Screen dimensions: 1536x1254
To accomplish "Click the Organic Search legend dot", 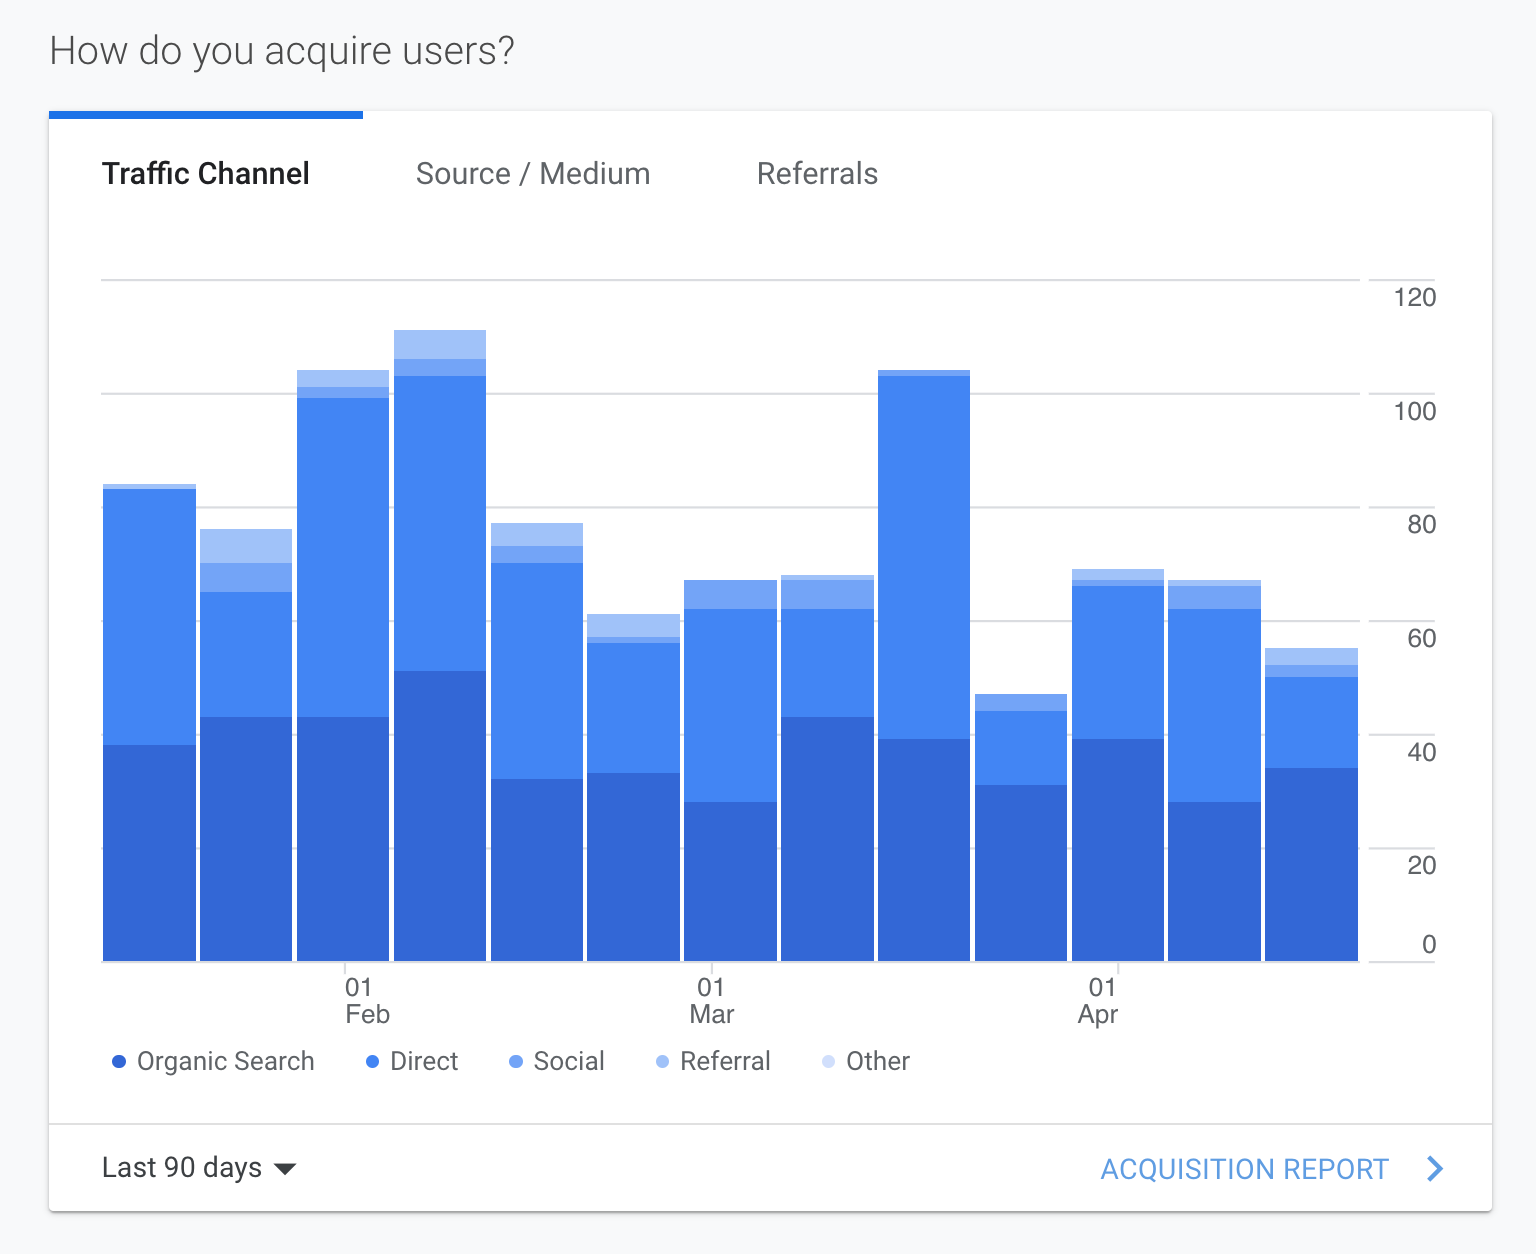I will [119, 1062].
